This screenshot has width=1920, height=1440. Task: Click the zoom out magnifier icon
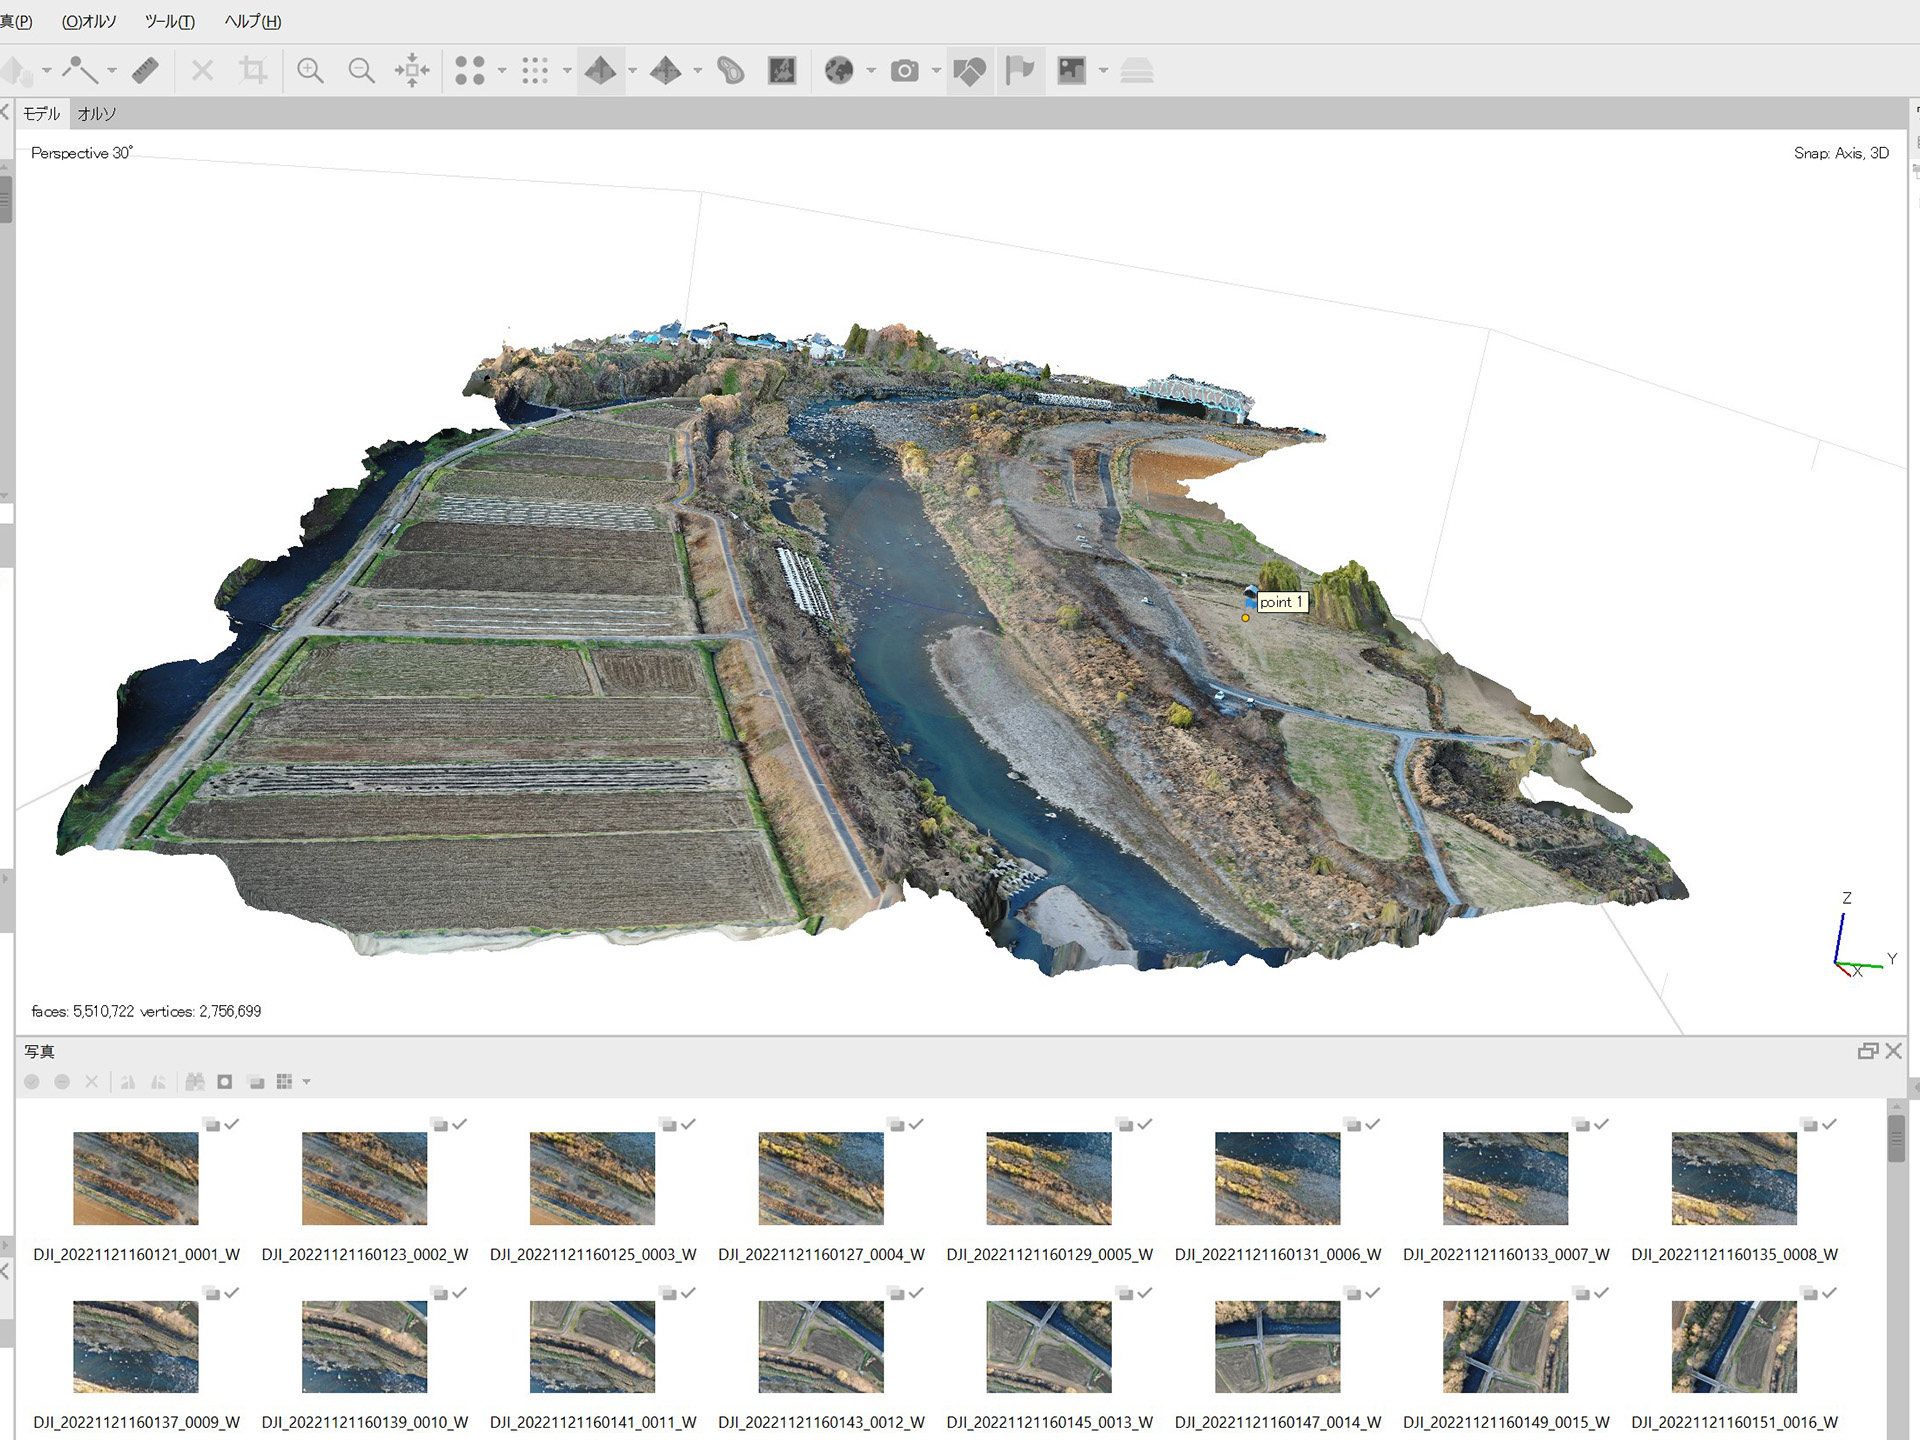[361, 70]
